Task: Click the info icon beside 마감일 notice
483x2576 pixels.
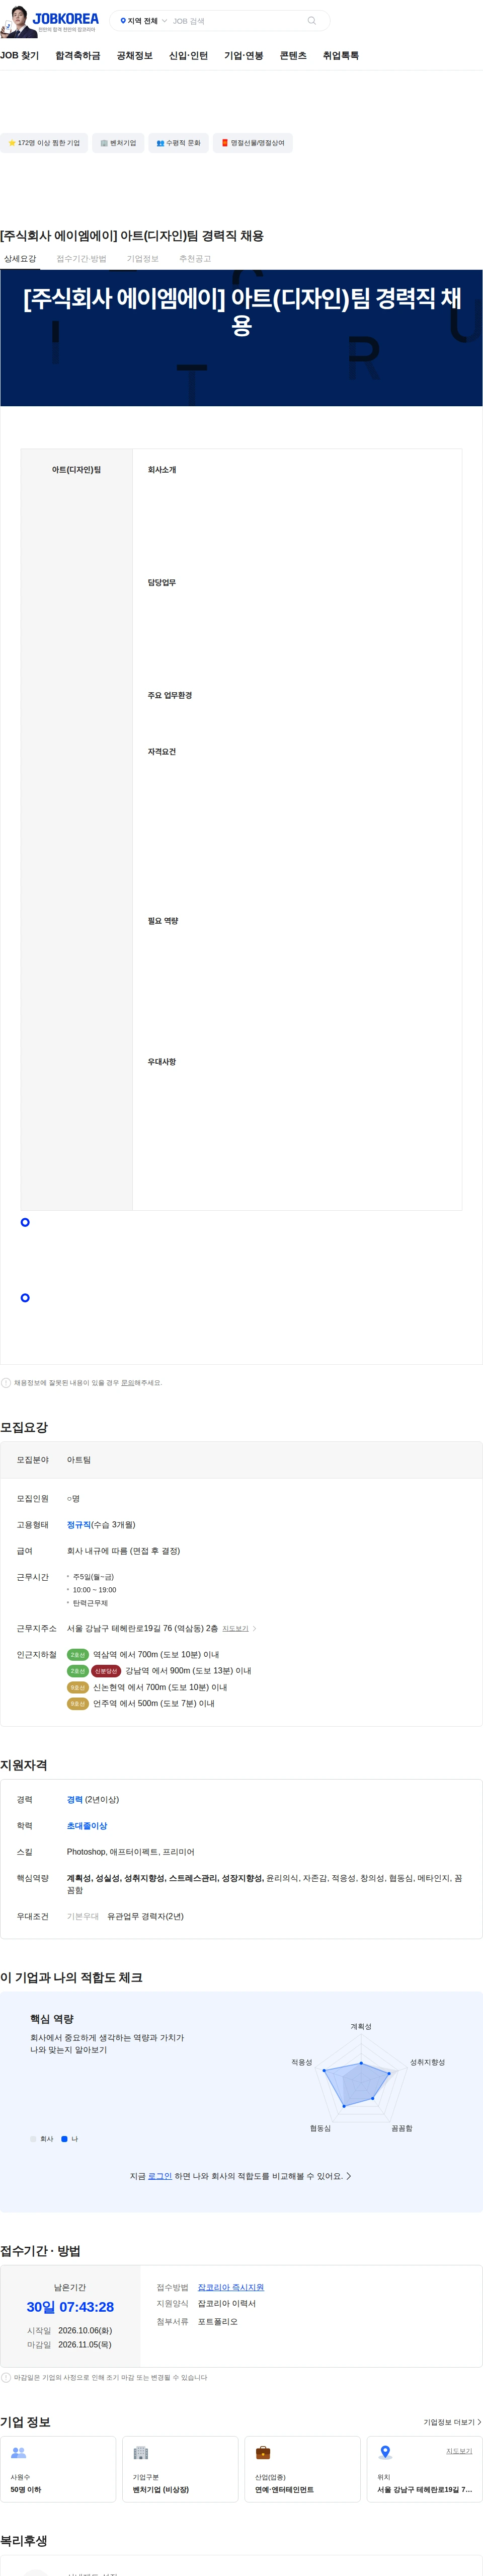Action: [x=6, y=2377]
